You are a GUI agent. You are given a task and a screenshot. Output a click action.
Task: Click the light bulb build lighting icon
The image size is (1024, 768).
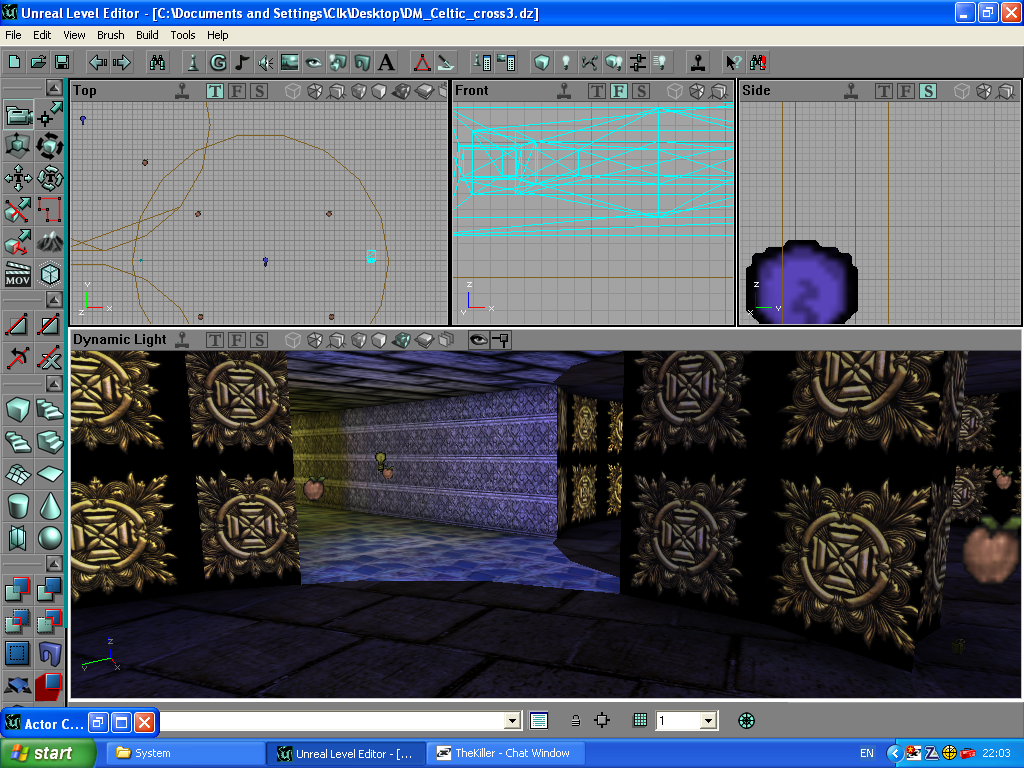coord(565,62)
